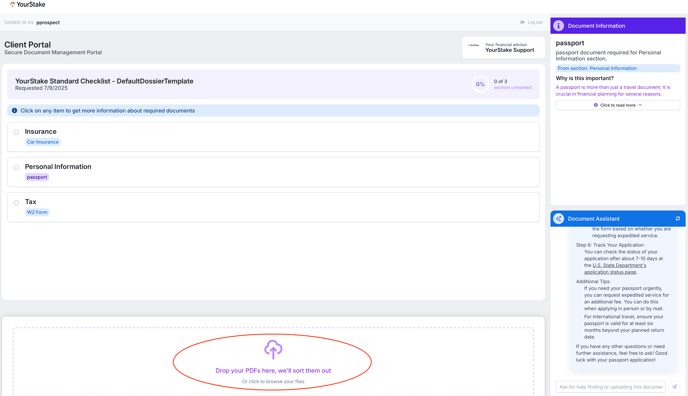Click the YourStake logo in header

(x=27, y=4)
